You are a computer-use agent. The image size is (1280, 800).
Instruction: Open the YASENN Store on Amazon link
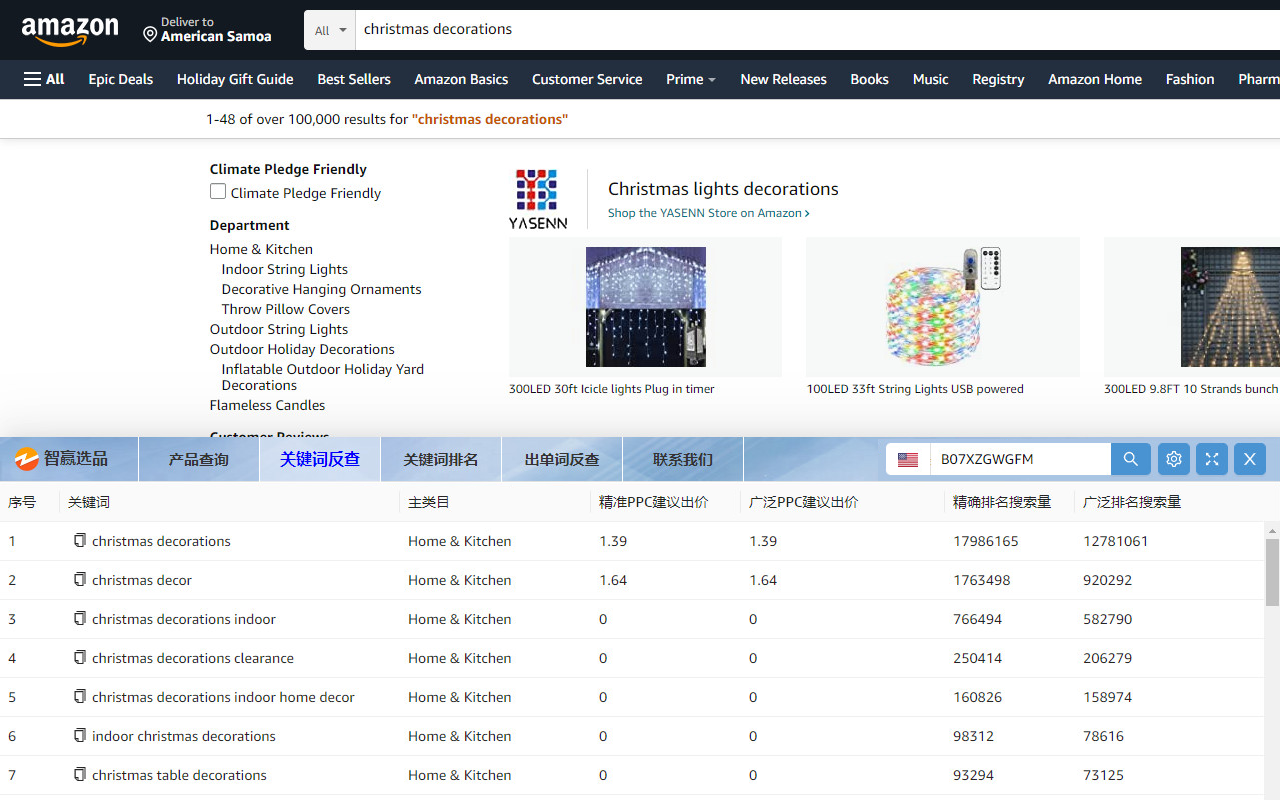[709, 213]
